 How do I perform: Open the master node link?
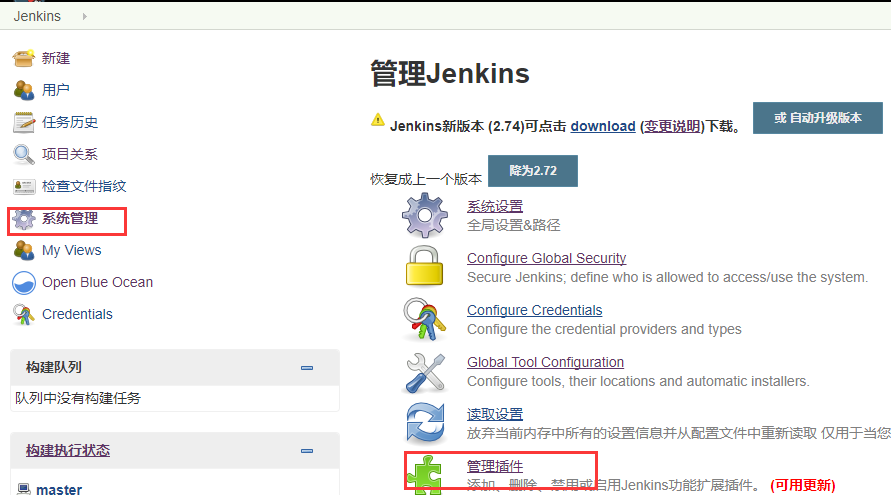pos(59,489)
